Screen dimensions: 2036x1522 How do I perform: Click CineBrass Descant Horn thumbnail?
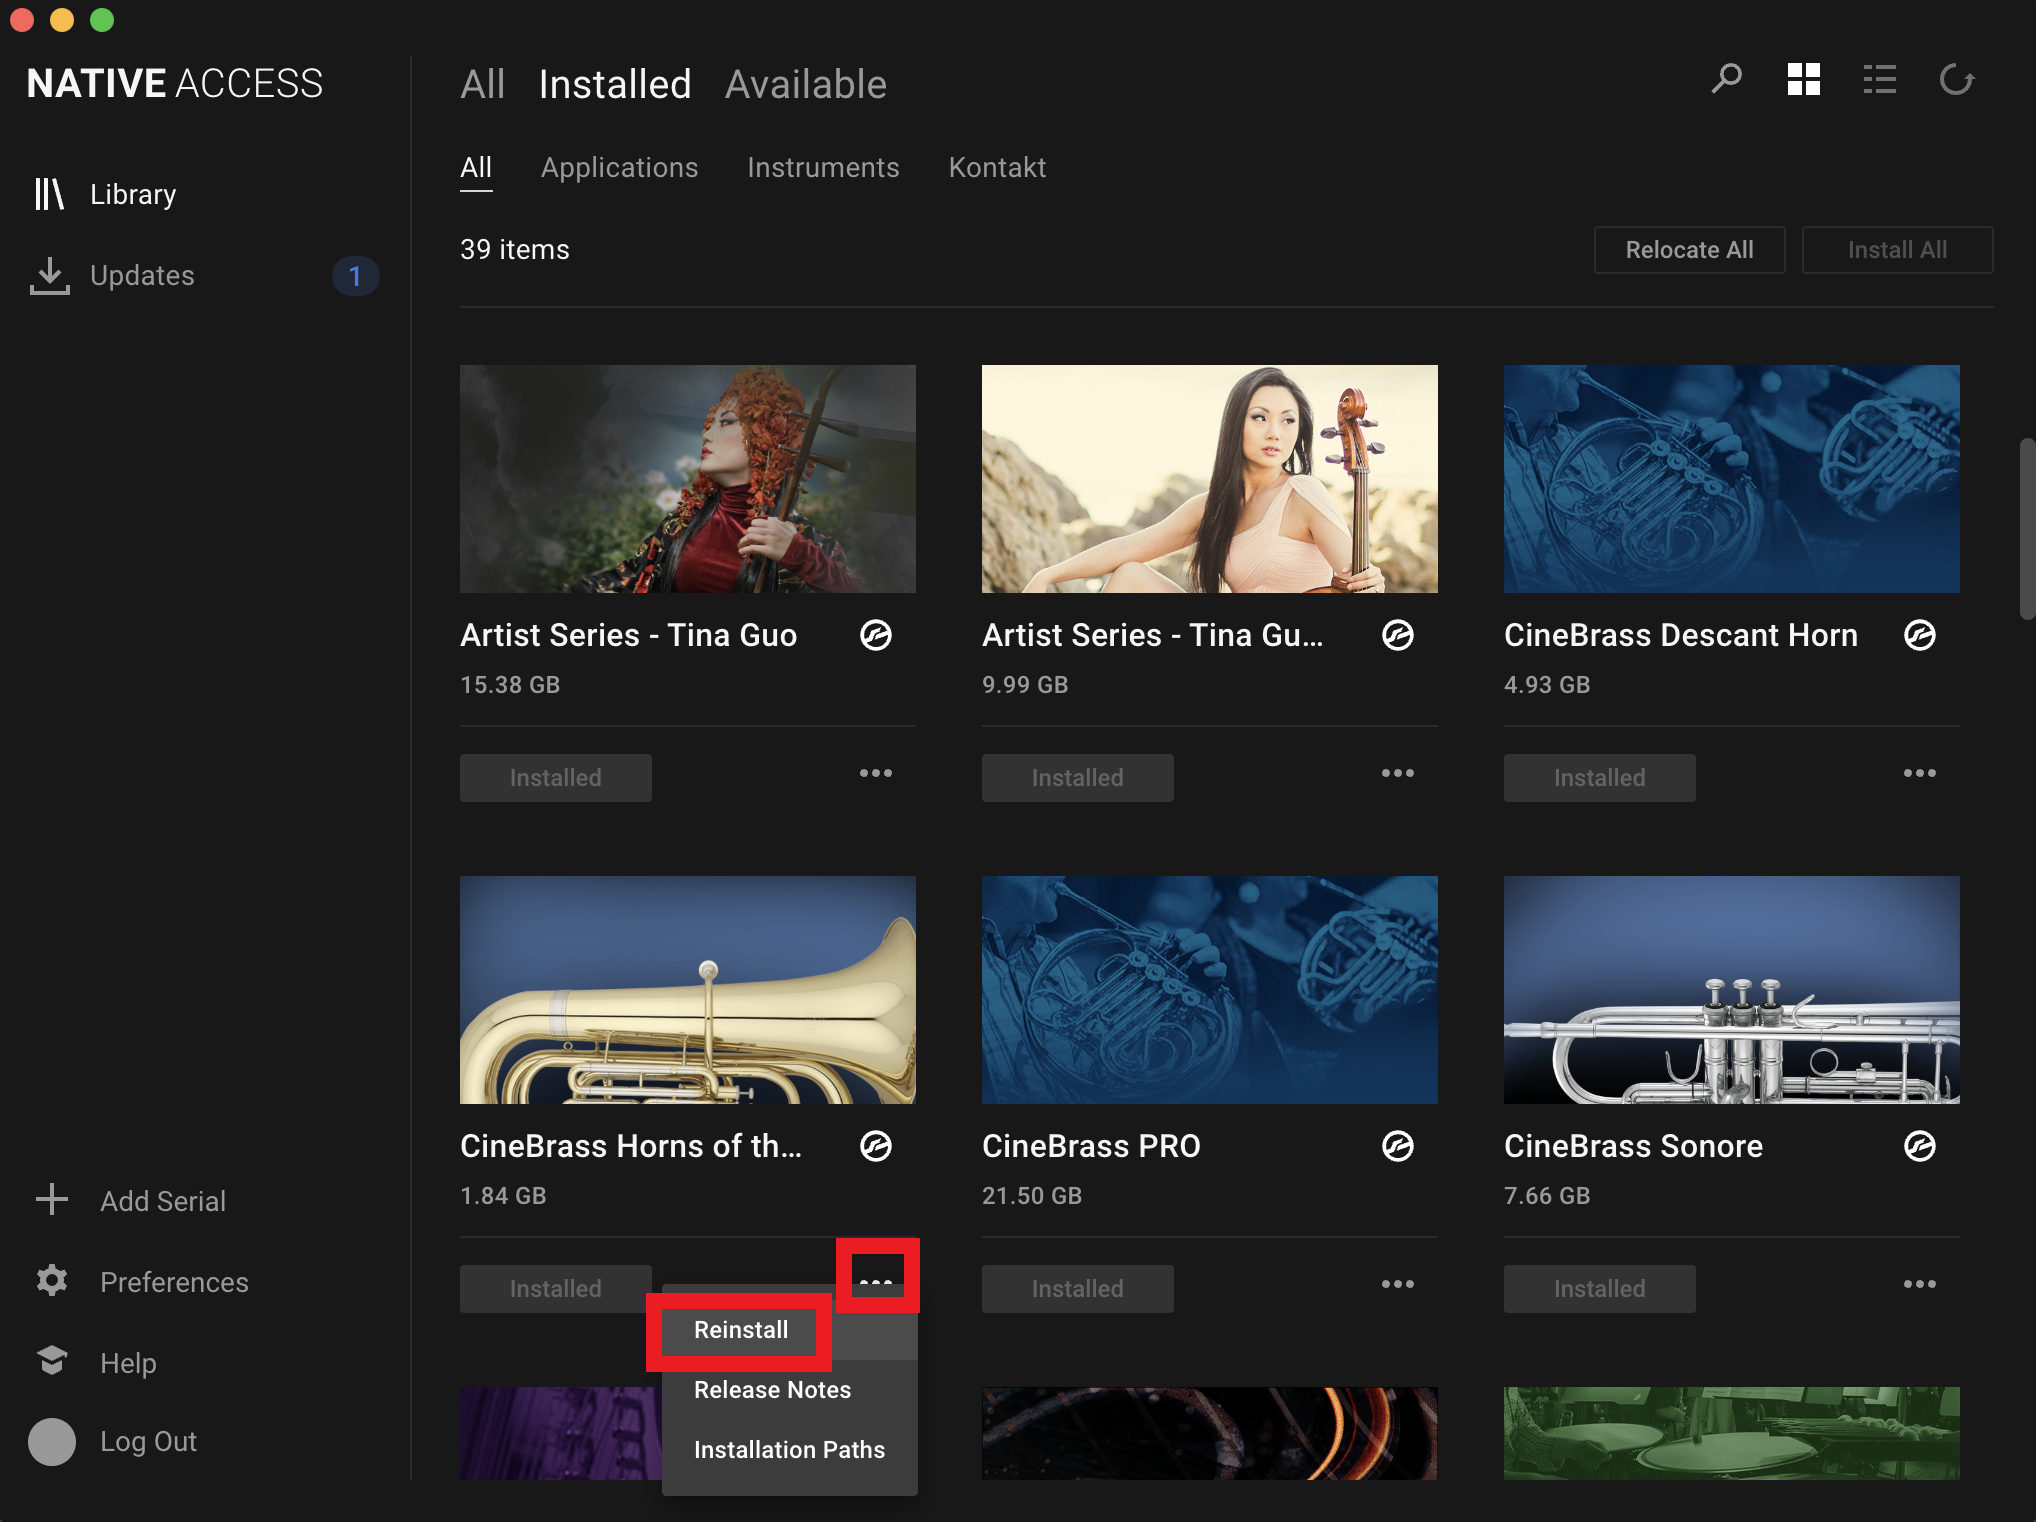tap(1732, 479)
